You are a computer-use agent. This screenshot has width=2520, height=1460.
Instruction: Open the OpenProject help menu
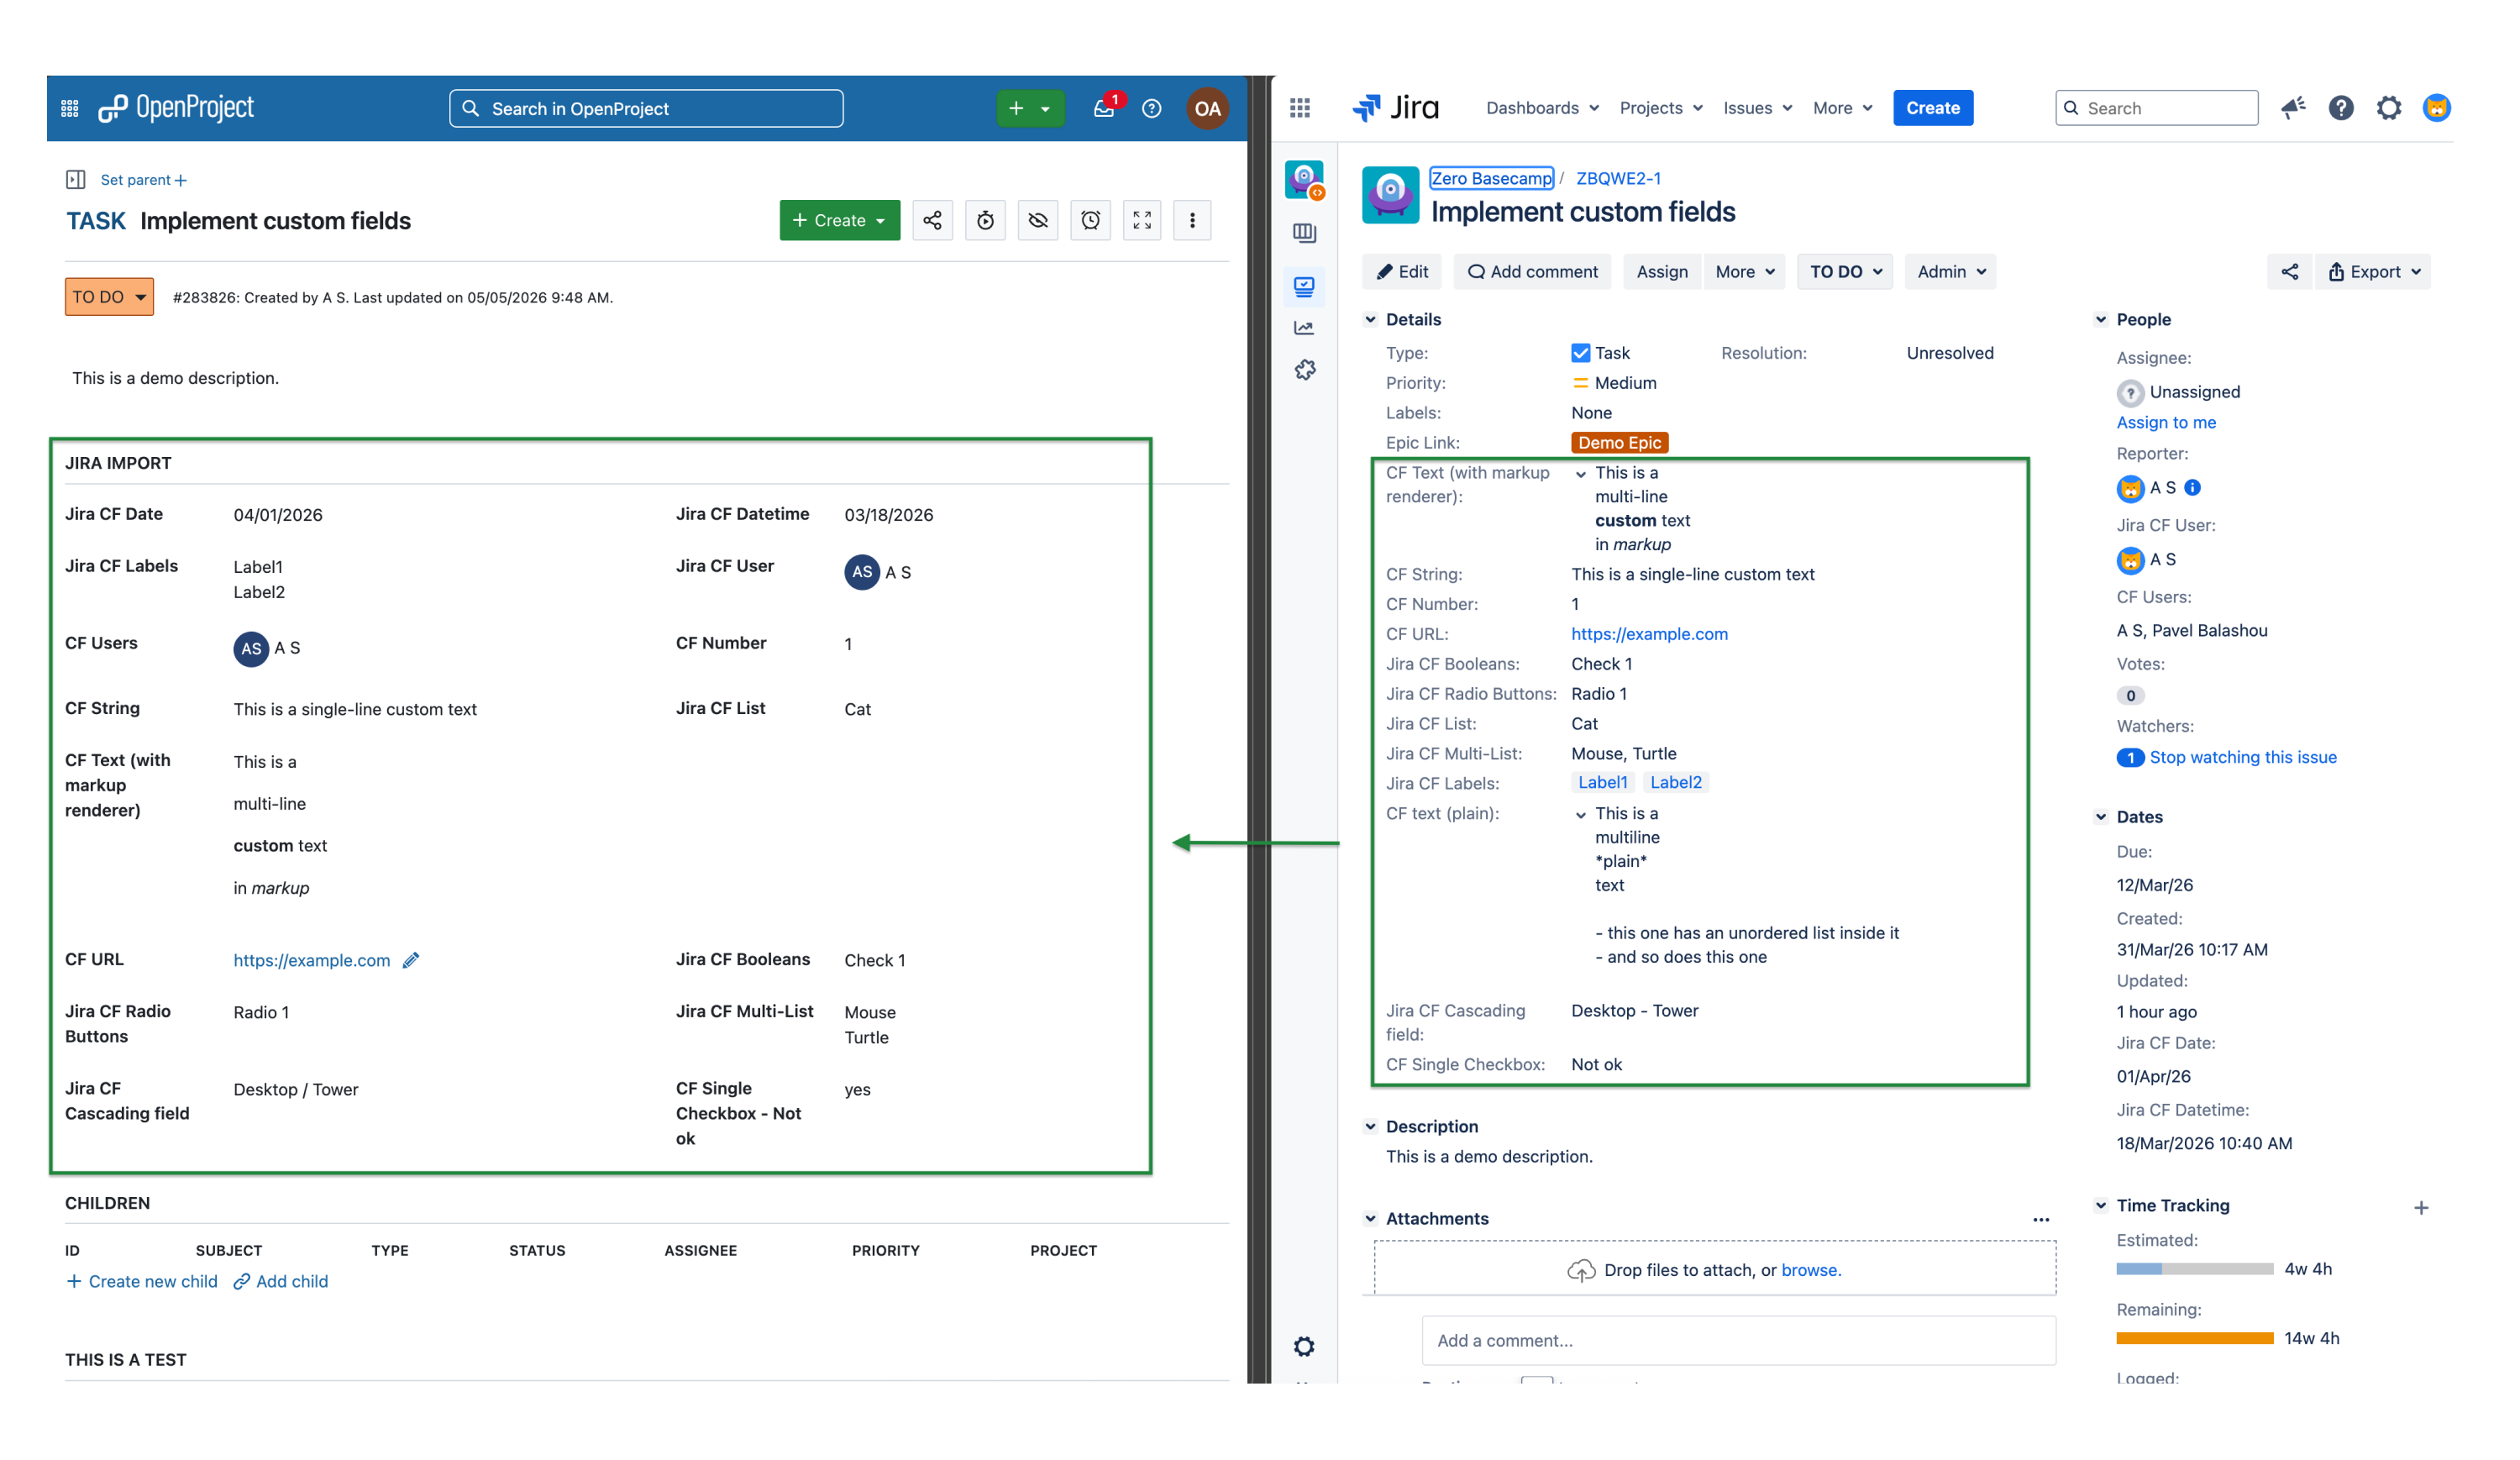[1152, 108]
